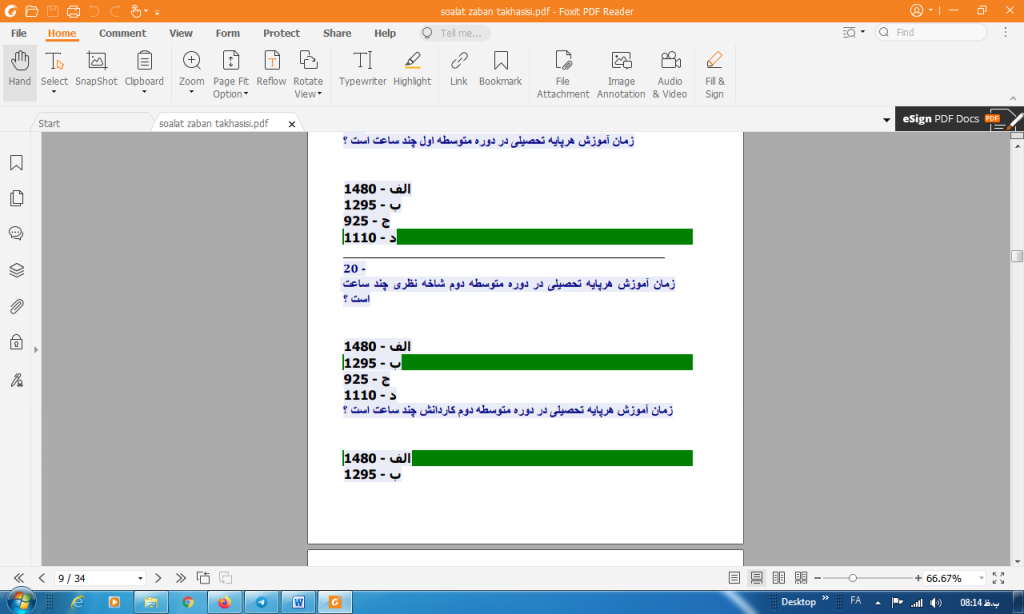
Task: Click the Reflow icon in the ribbon
Action: pyautogui.click(x=271, y=68)
